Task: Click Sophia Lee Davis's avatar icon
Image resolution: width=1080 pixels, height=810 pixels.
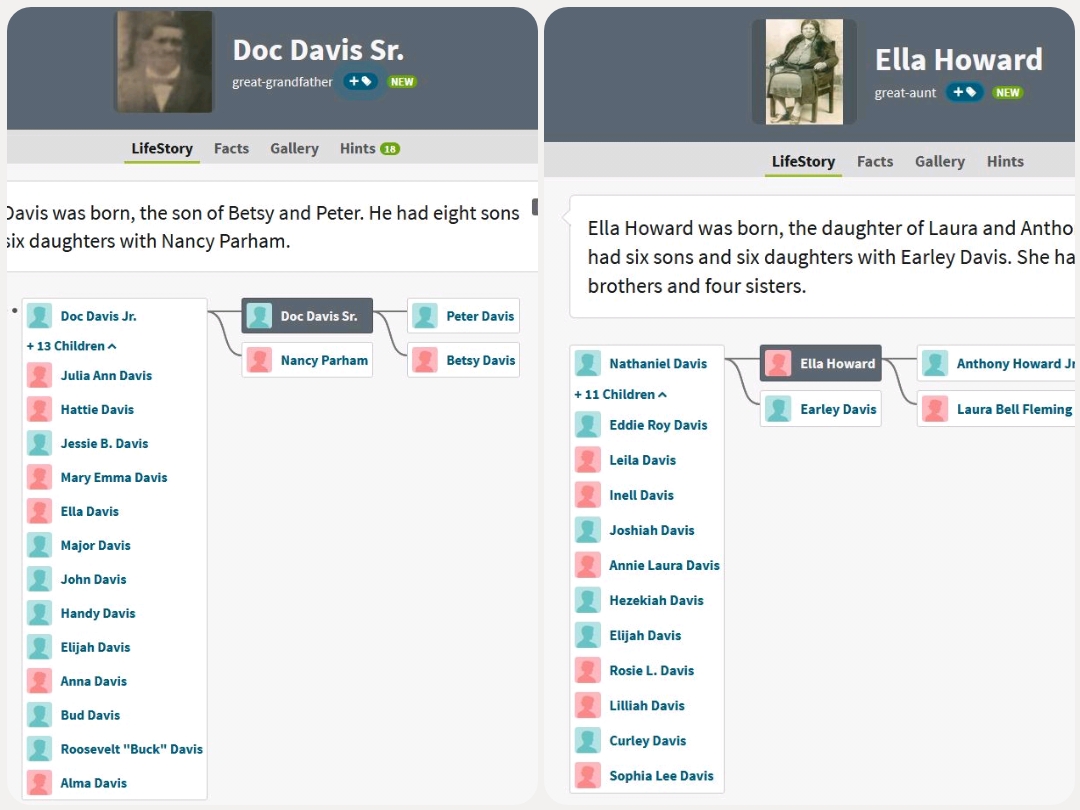Action: 588,776
